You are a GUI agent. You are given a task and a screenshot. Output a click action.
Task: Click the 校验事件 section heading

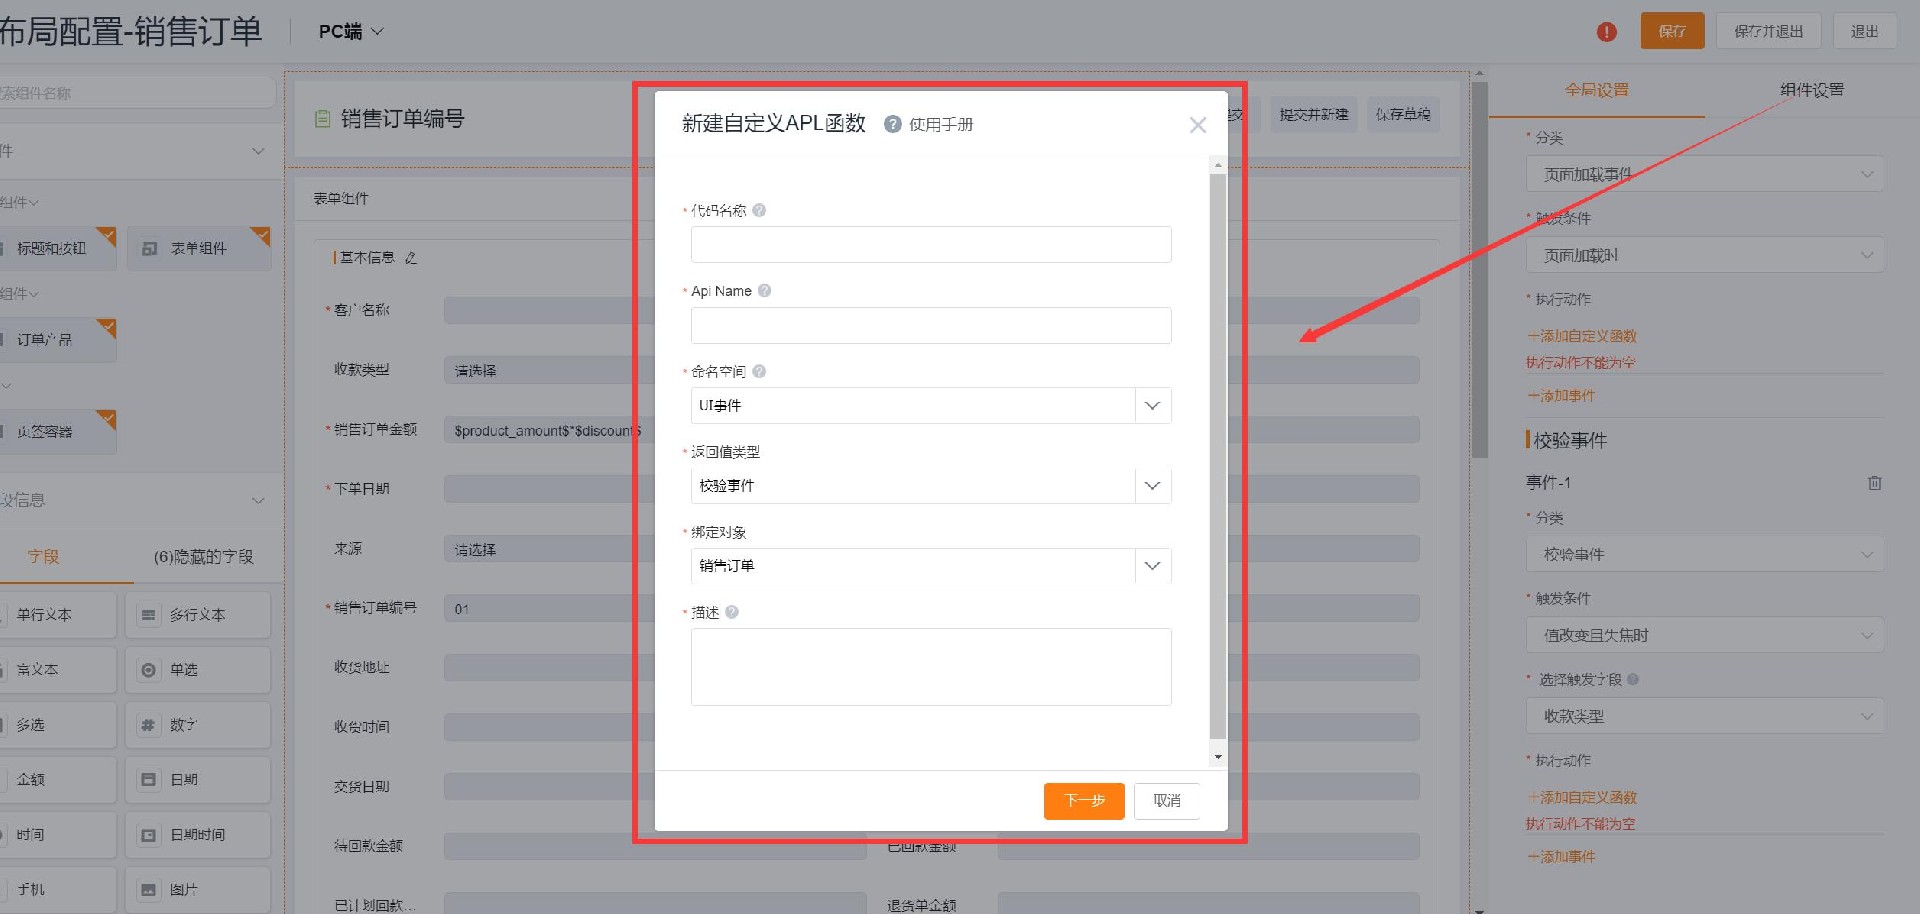(x=1570, y=441)
